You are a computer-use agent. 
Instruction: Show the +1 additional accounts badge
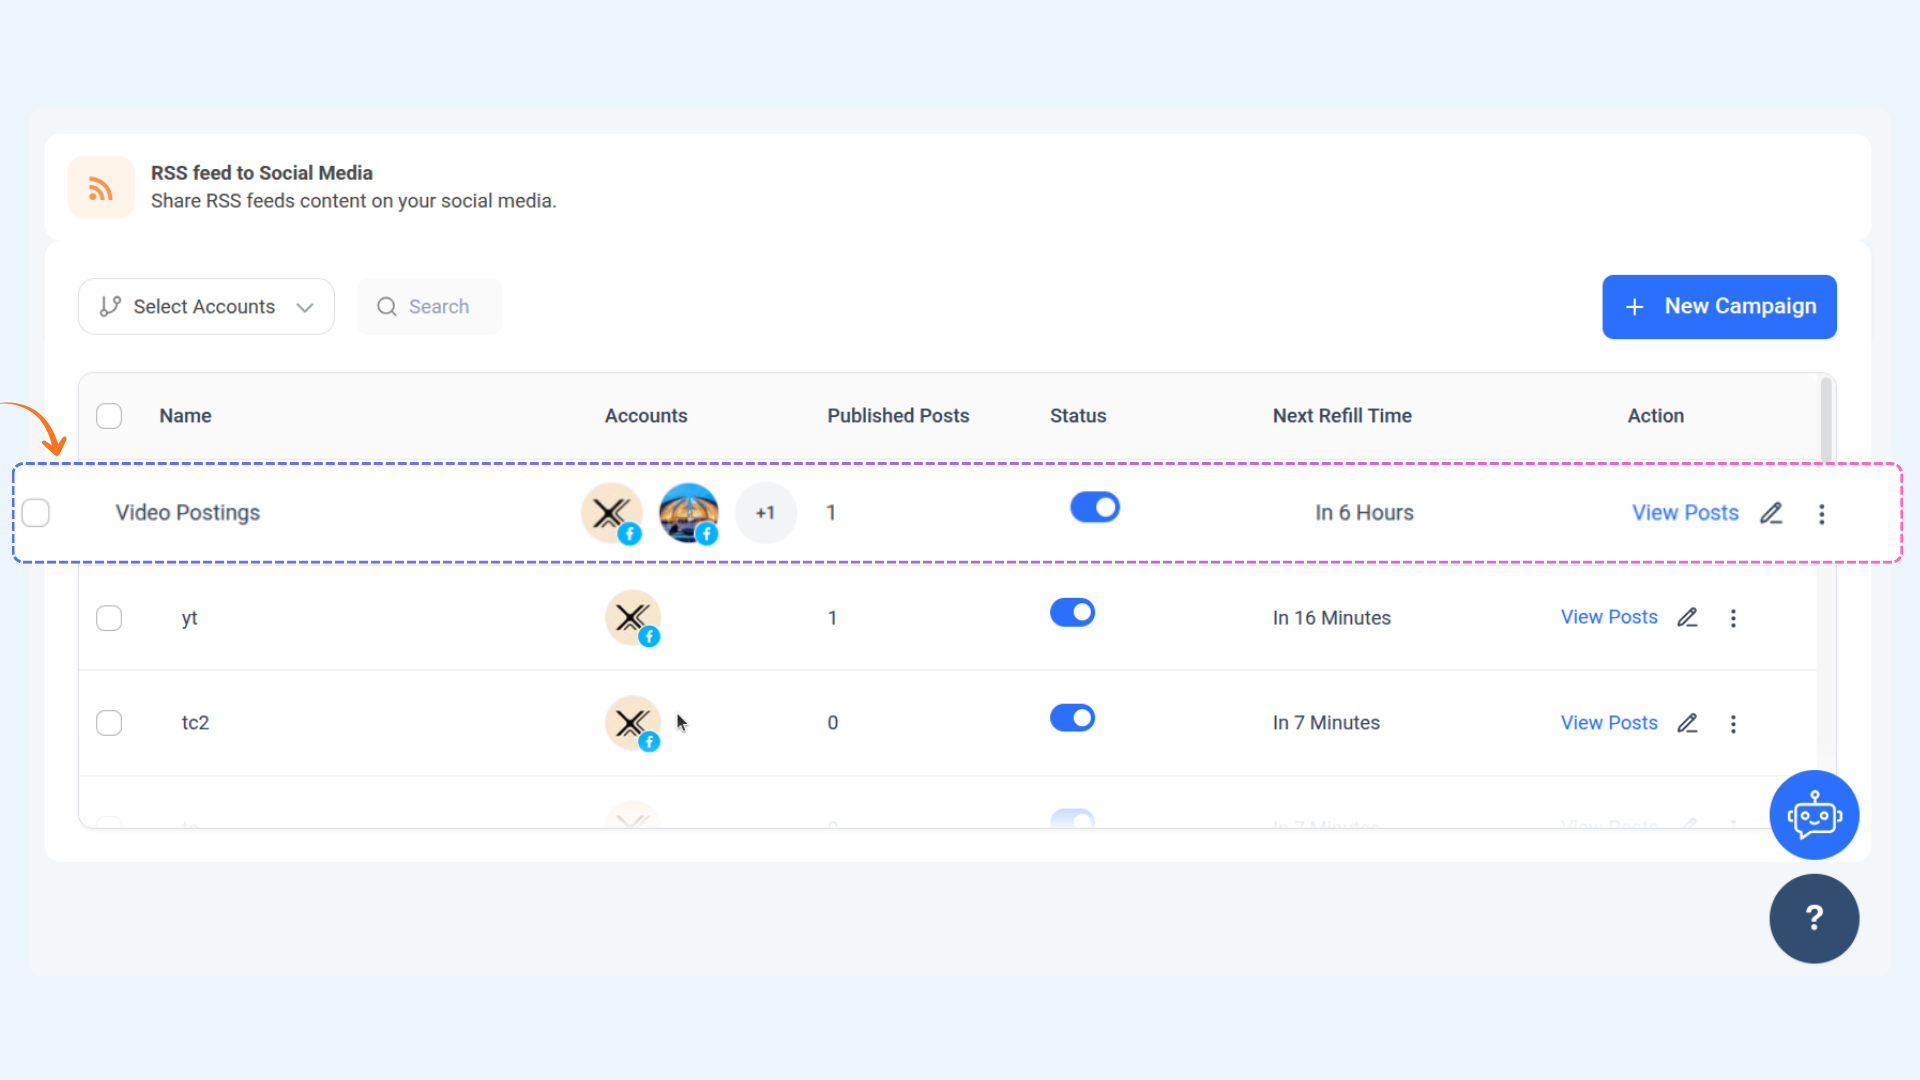point(765,513)
